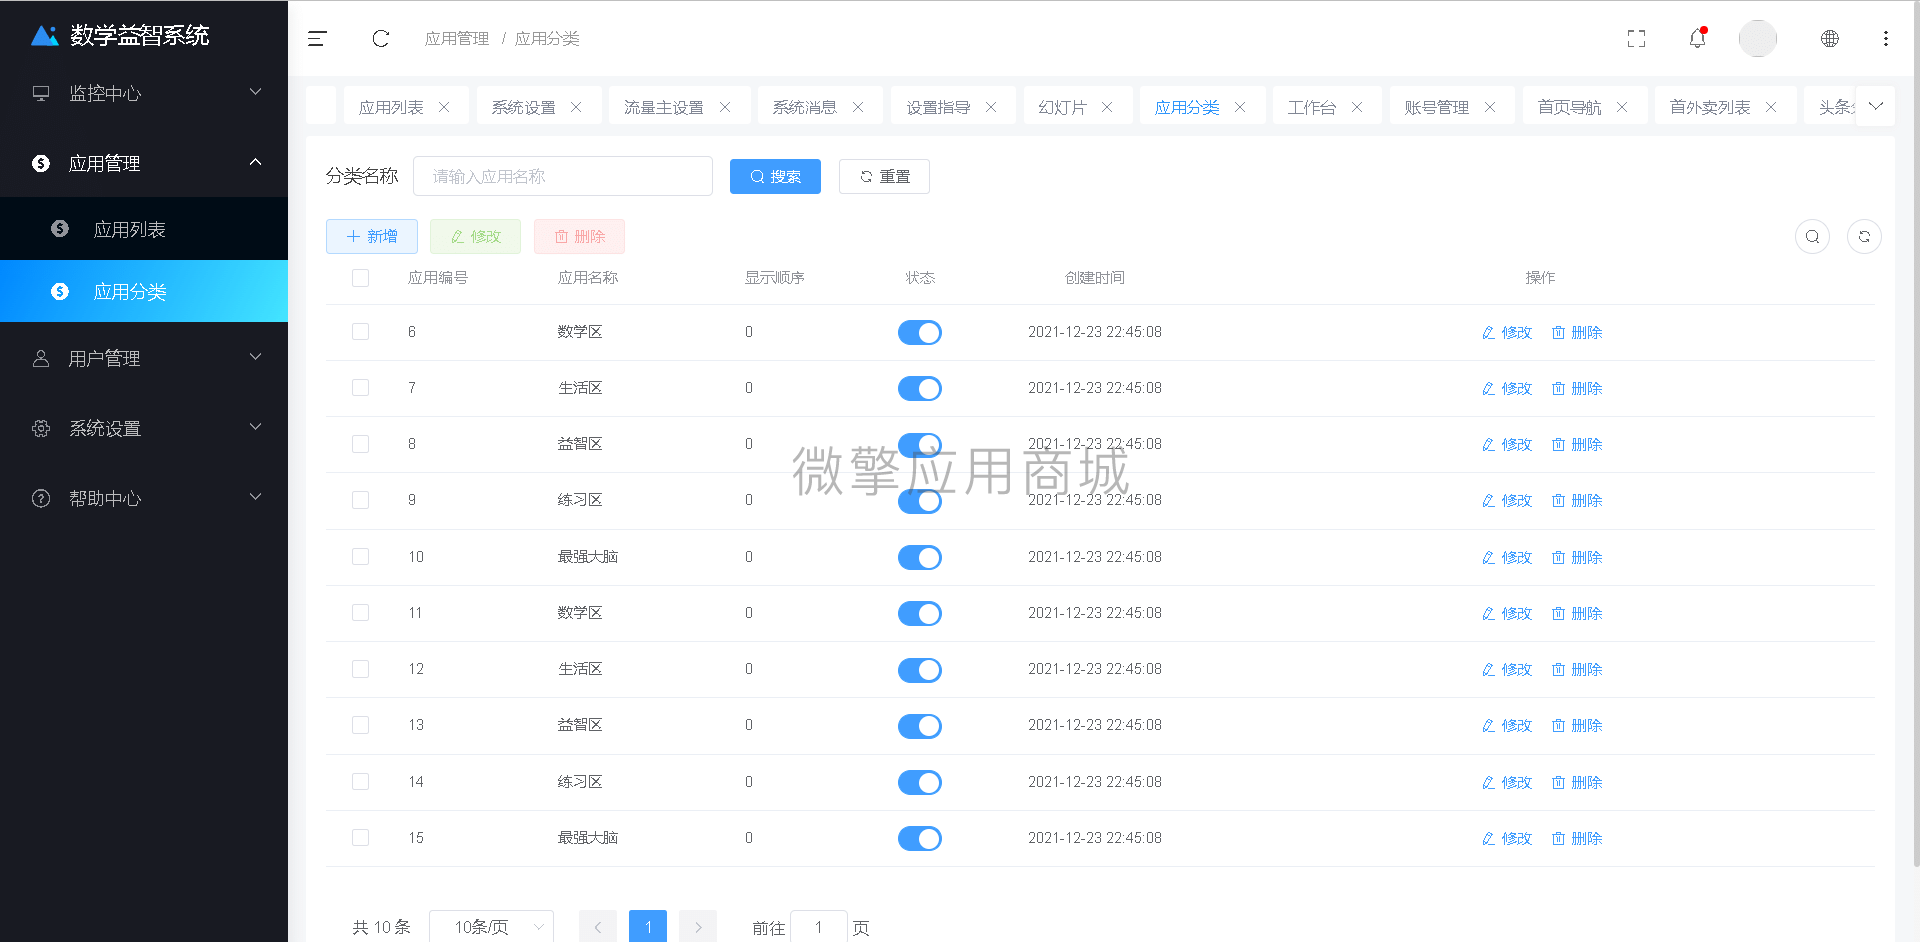This screenshot has width=1920, height=942.
Task: Check the row with 应用编号 6
Action: pyautogui.click(x=361, y=332)
